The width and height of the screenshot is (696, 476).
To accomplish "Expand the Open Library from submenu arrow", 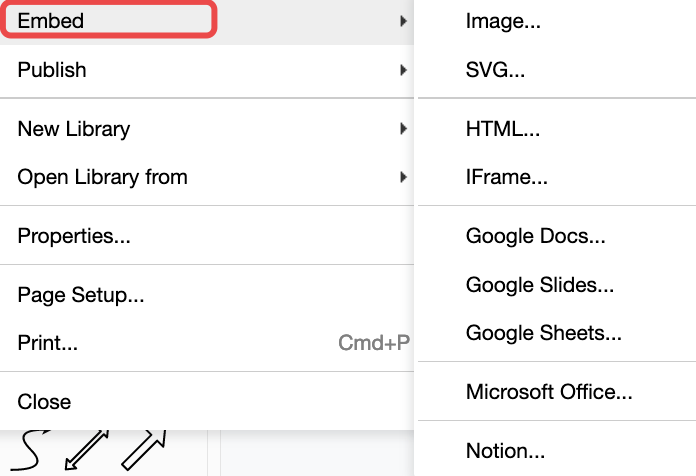I will point(403,177).
